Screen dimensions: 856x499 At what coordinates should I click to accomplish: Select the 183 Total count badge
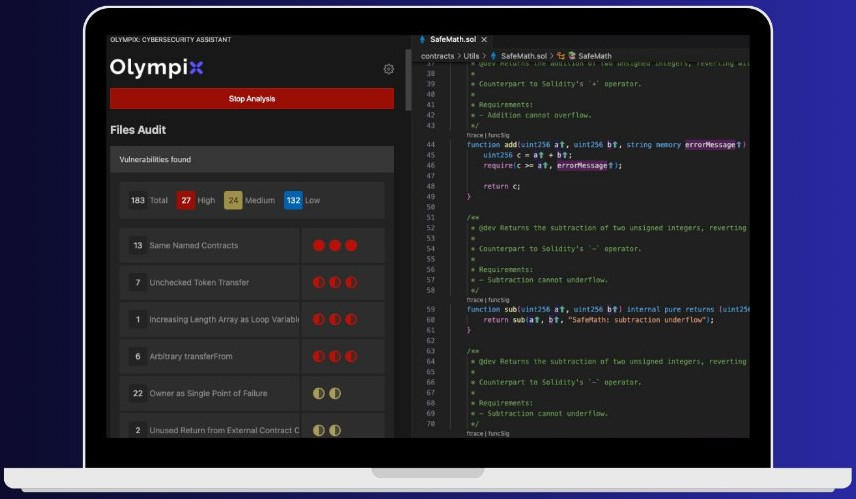(138, 200)
